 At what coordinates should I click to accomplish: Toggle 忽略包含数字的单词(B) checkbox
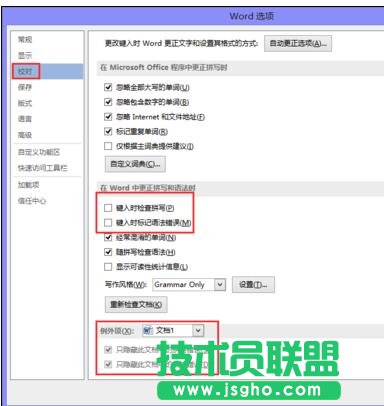pos(108,102)
